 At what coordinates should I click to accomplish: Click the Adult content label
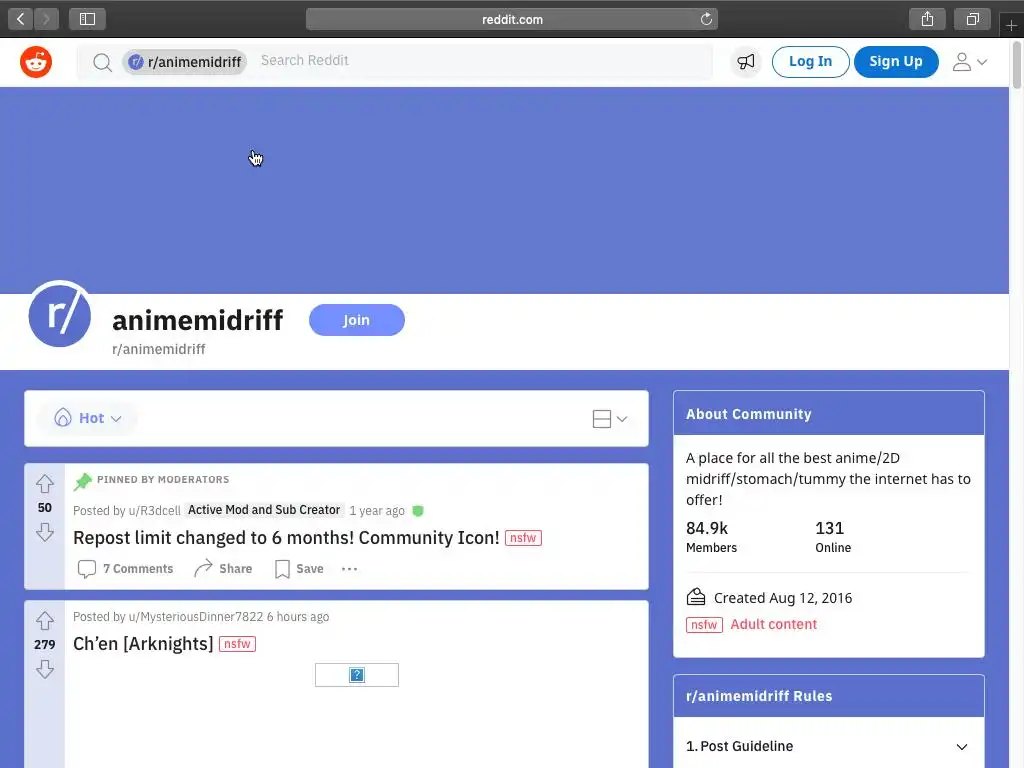(x=773, y=624)
